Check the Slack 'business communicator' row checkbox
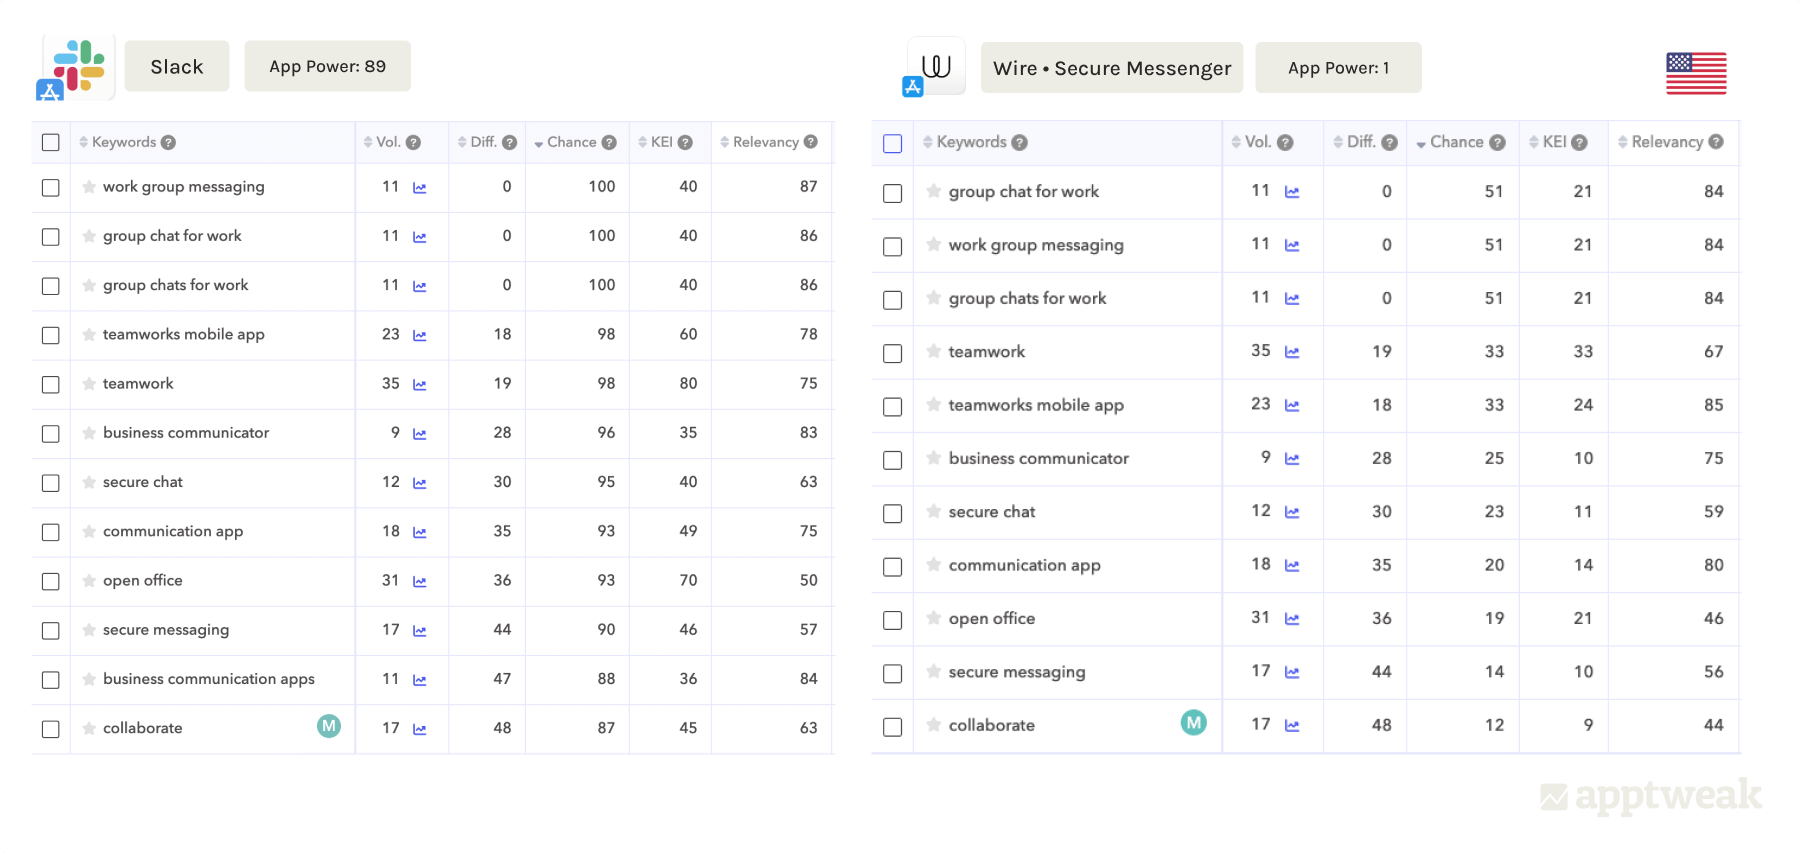Image resolution: width=1800 pixels, height=854 pixels. click(51, 434)
